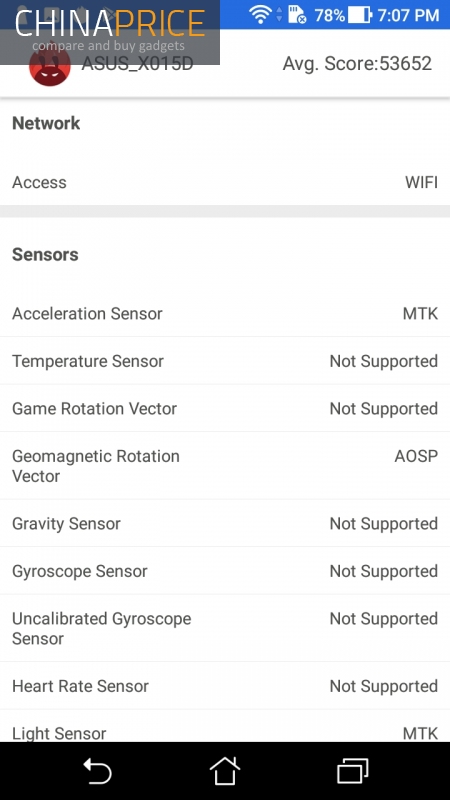
Task: Tap the 7:07 PM clock
Action: (x=409, y=15)
